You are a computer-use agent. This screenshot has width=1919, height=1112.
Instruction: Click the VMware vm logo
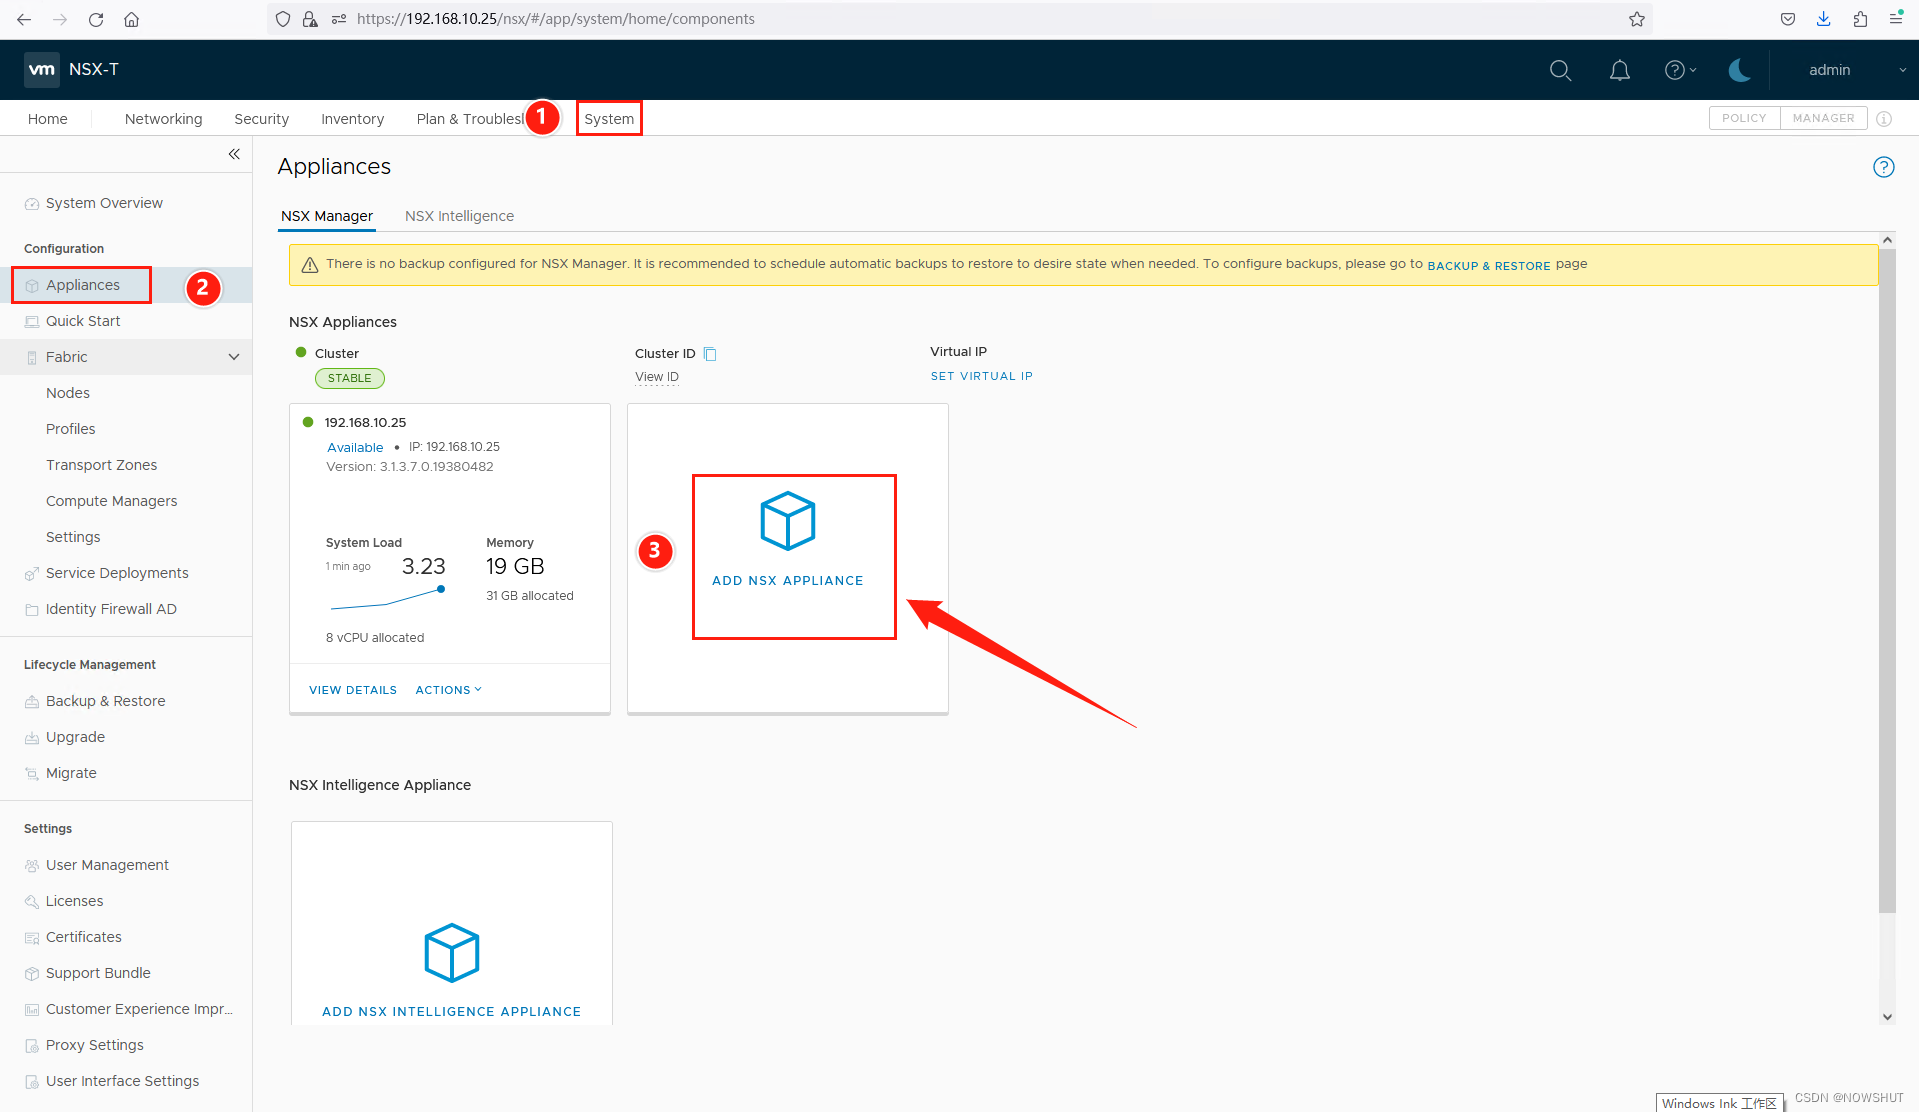click(x=42, y=69)
